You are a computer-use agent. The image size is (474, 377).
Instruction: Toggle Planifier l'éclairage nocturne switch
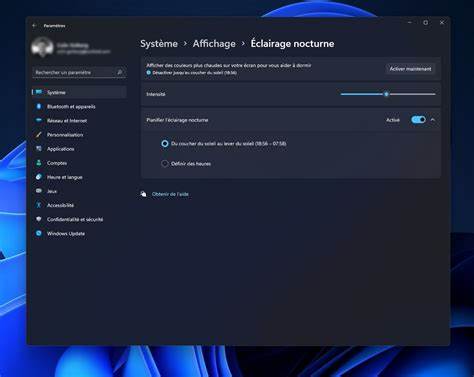coord(418,120)
